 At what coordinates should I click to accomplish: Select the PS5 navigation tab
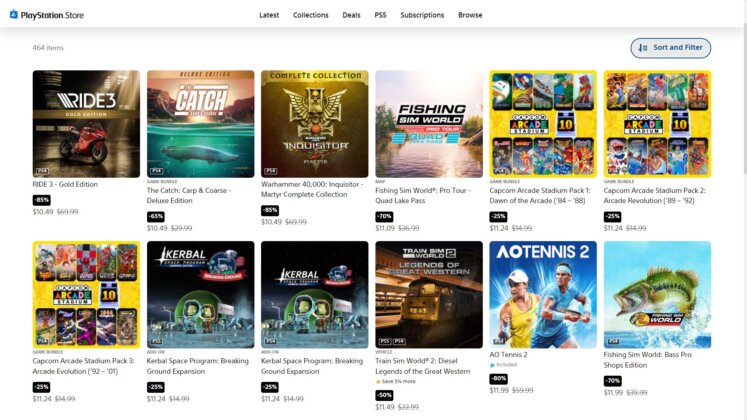point(380,15)
